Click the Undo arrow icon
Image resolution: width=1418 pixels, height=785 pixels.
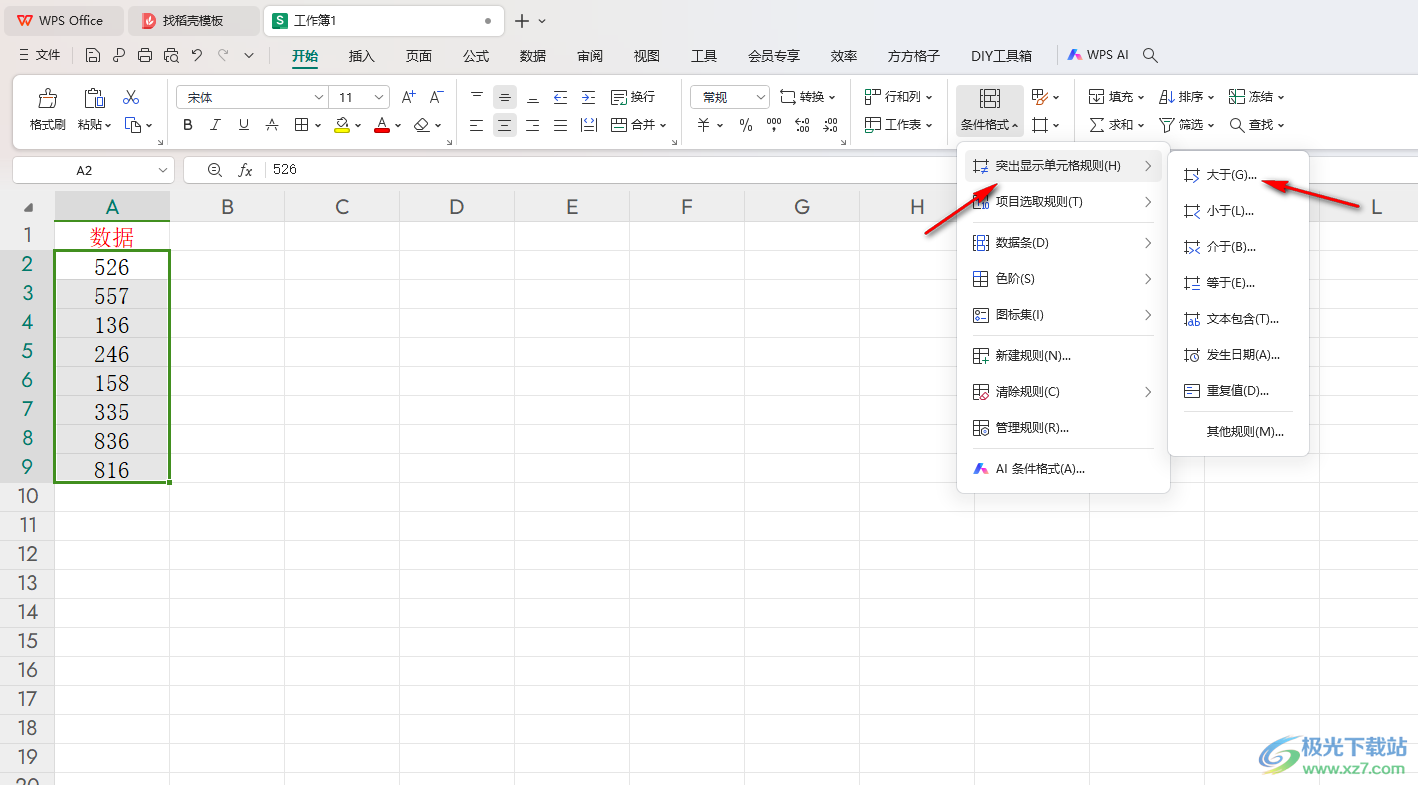197,56
